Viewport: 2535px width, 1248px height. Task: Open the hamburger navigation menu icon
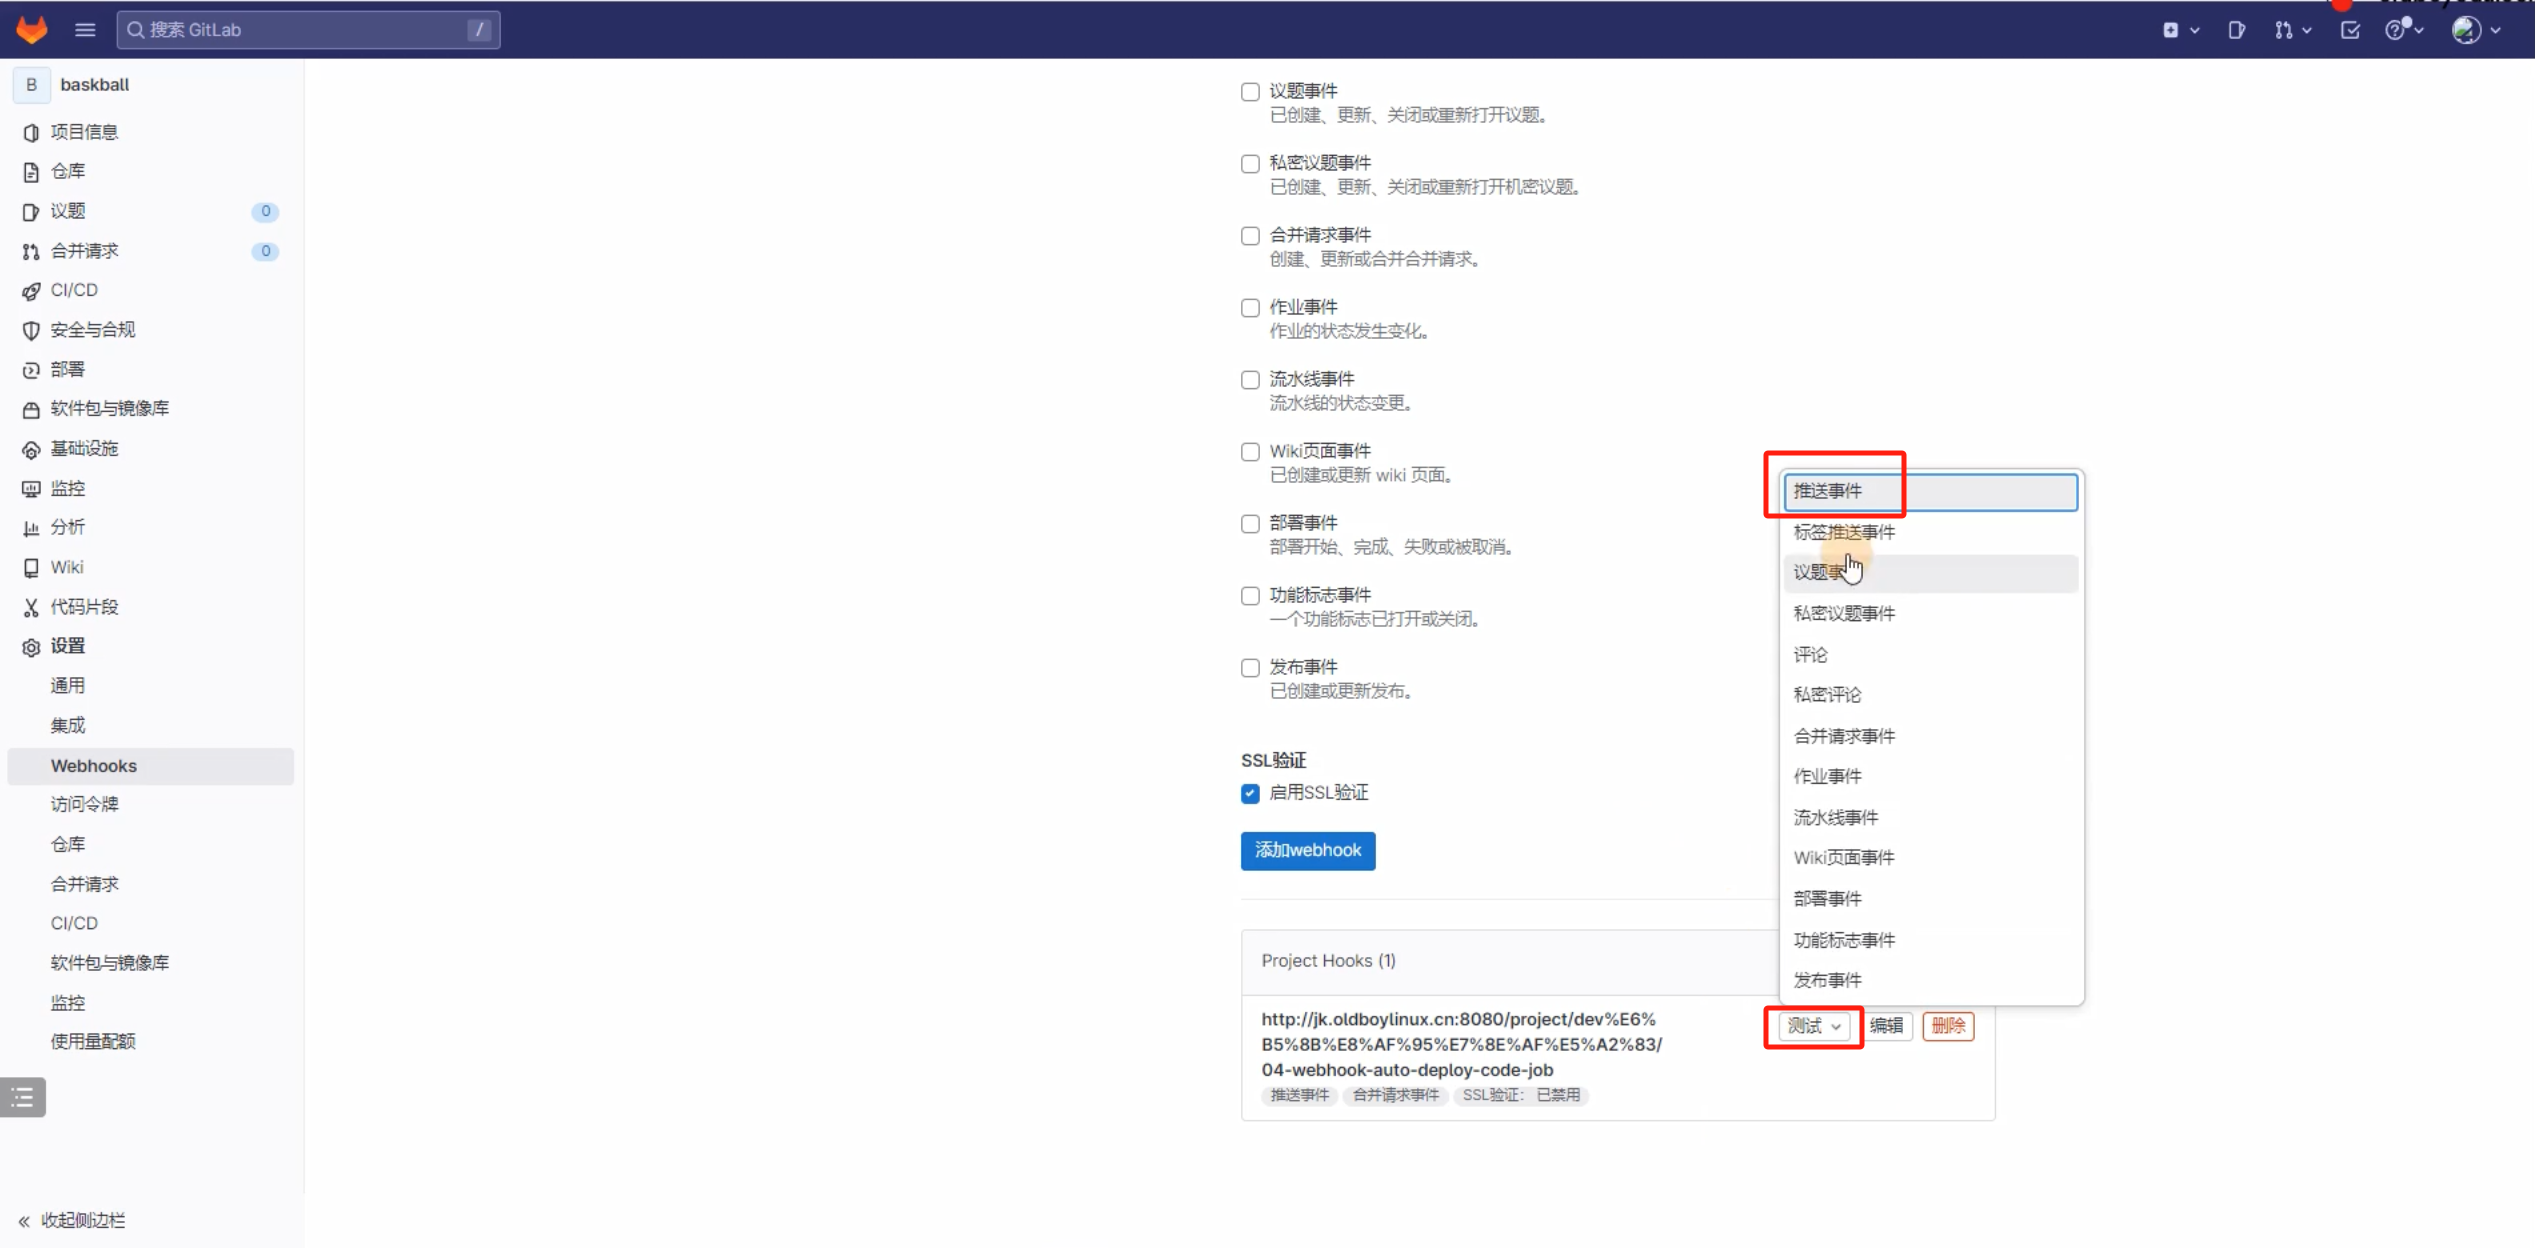pyautogui.click(x=85, y=30)
